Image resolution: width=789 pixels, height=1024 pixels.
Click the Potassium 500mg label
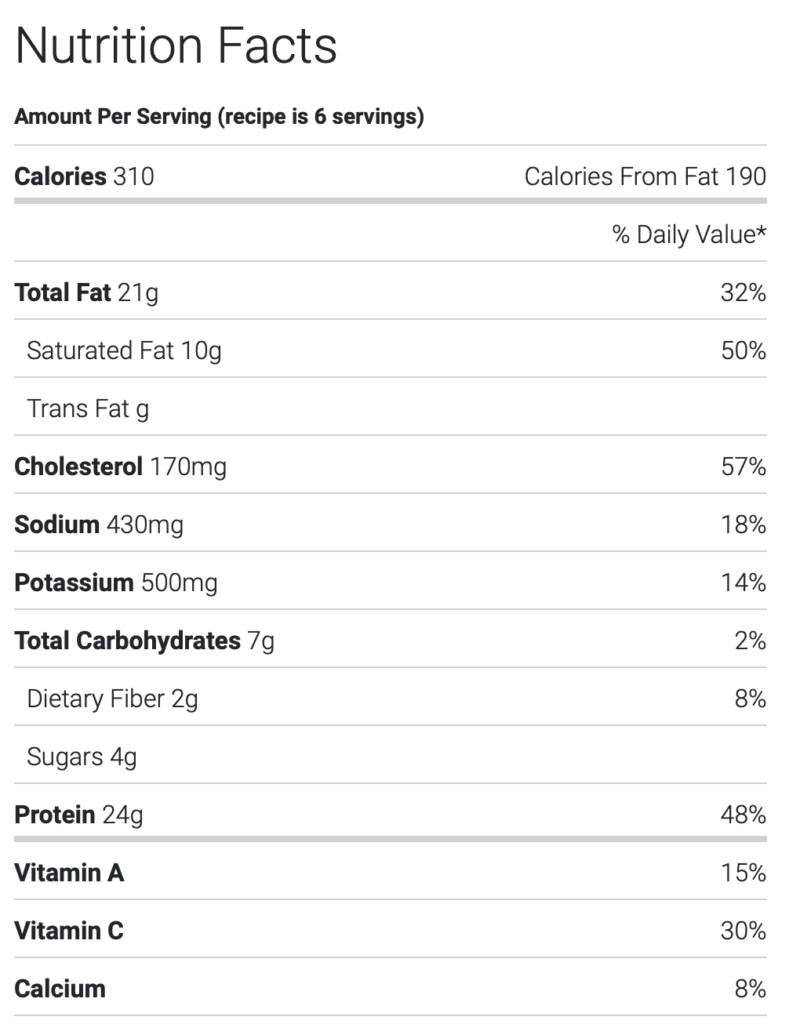tap(115, 583)
